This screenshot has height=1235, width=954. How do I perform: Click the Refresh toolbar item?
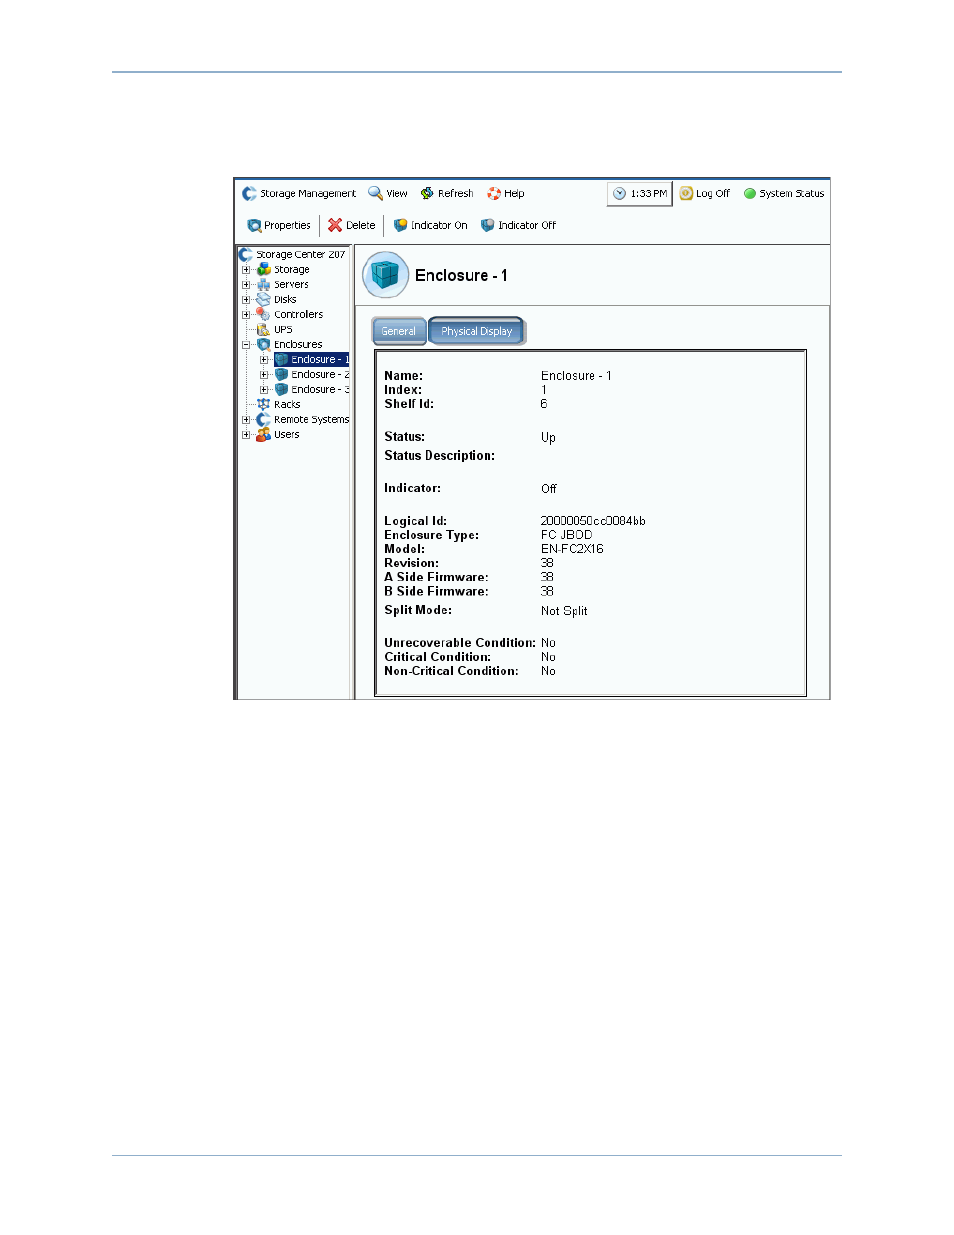pyautogui.click(x=446, y=194)
